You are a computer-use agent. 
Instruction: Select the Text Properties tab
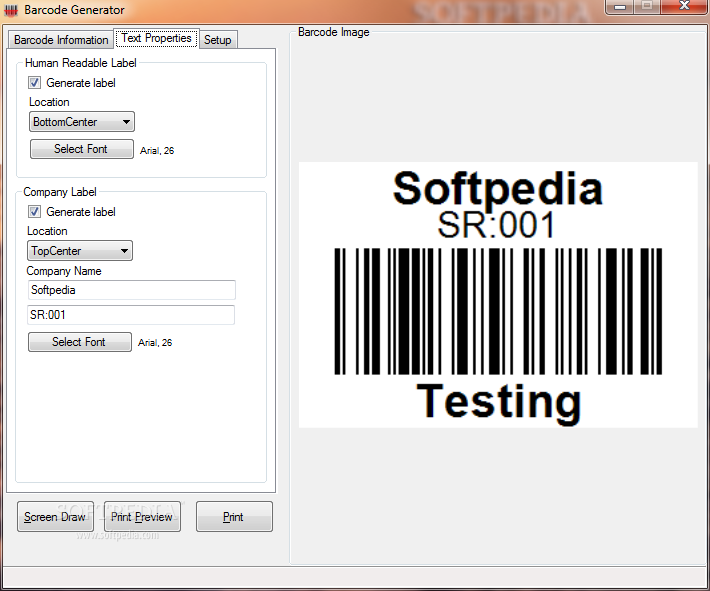156,38
